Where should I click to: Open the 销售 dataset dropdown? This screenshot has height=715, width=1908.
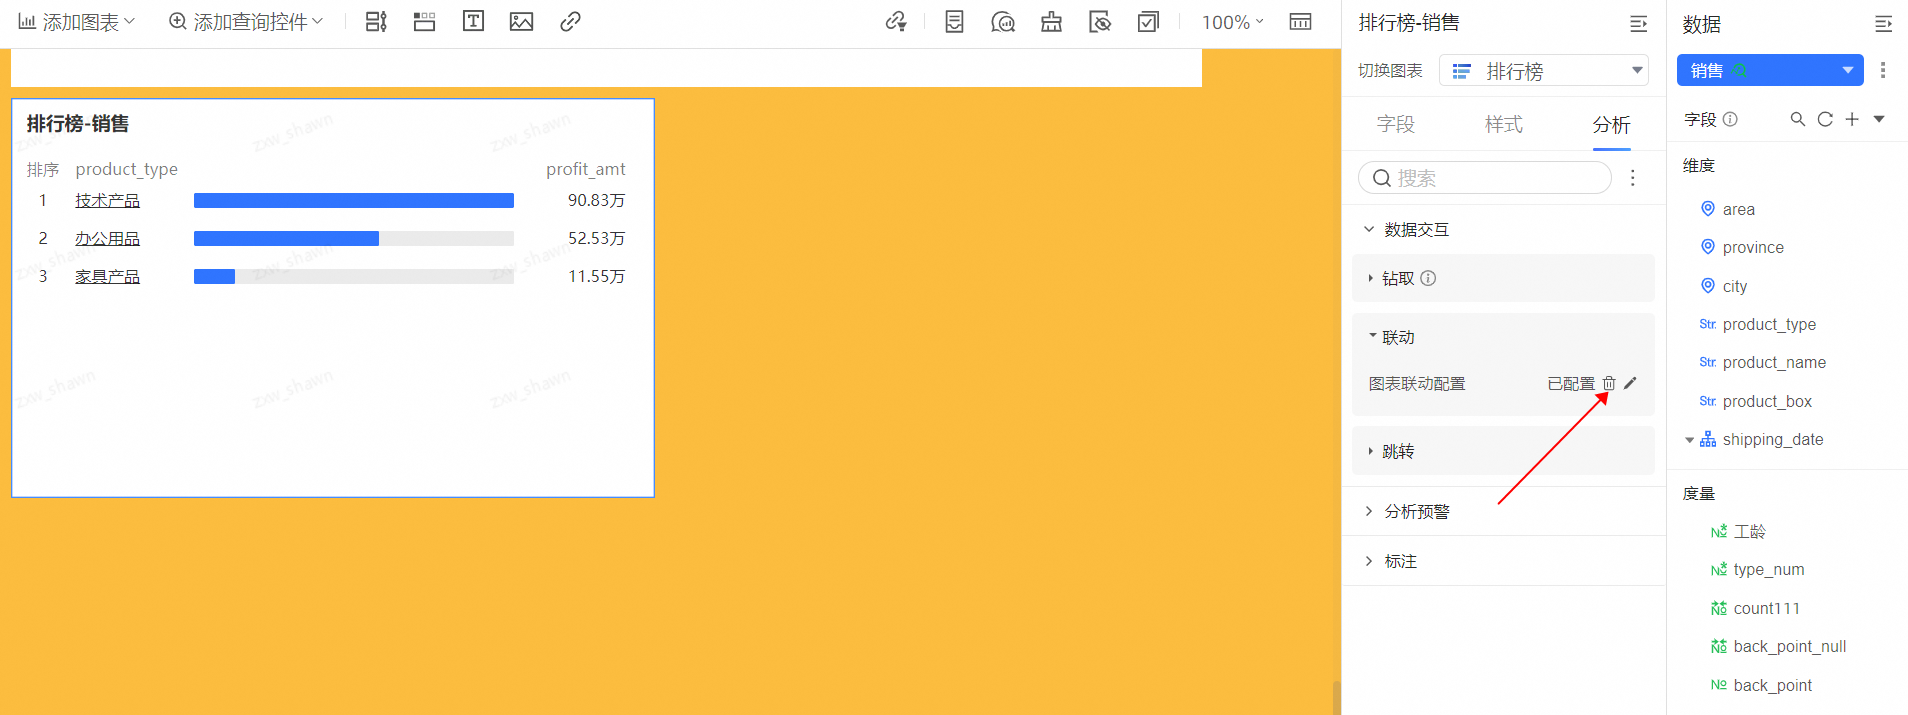coord(1846,70)
